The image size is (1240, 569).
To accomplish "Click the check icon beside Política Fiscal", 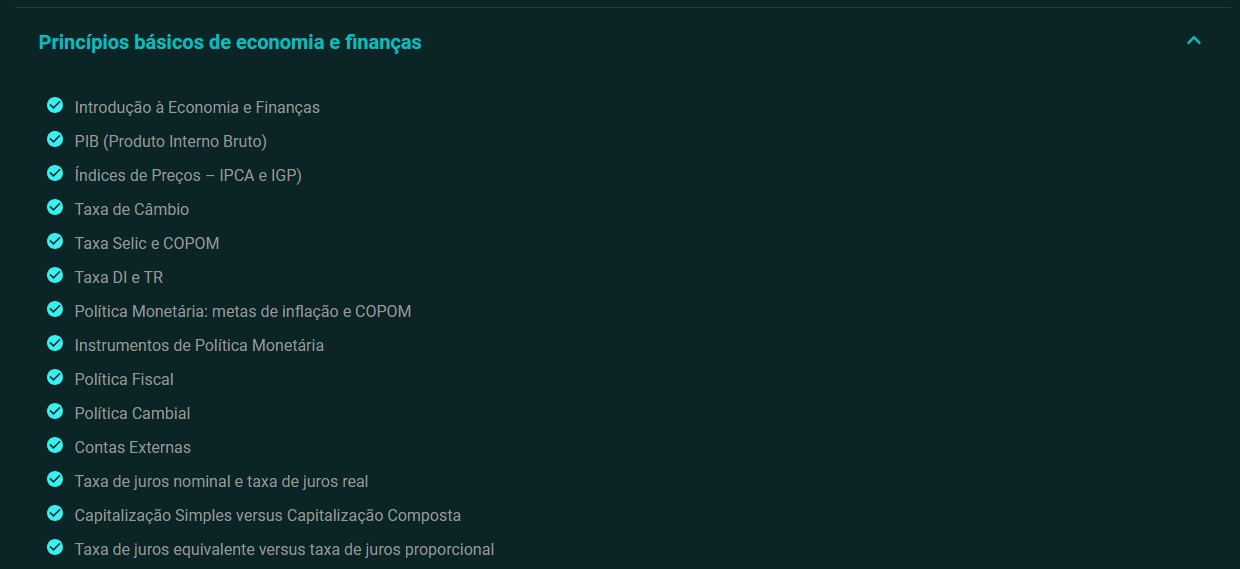I will (55, 377).
